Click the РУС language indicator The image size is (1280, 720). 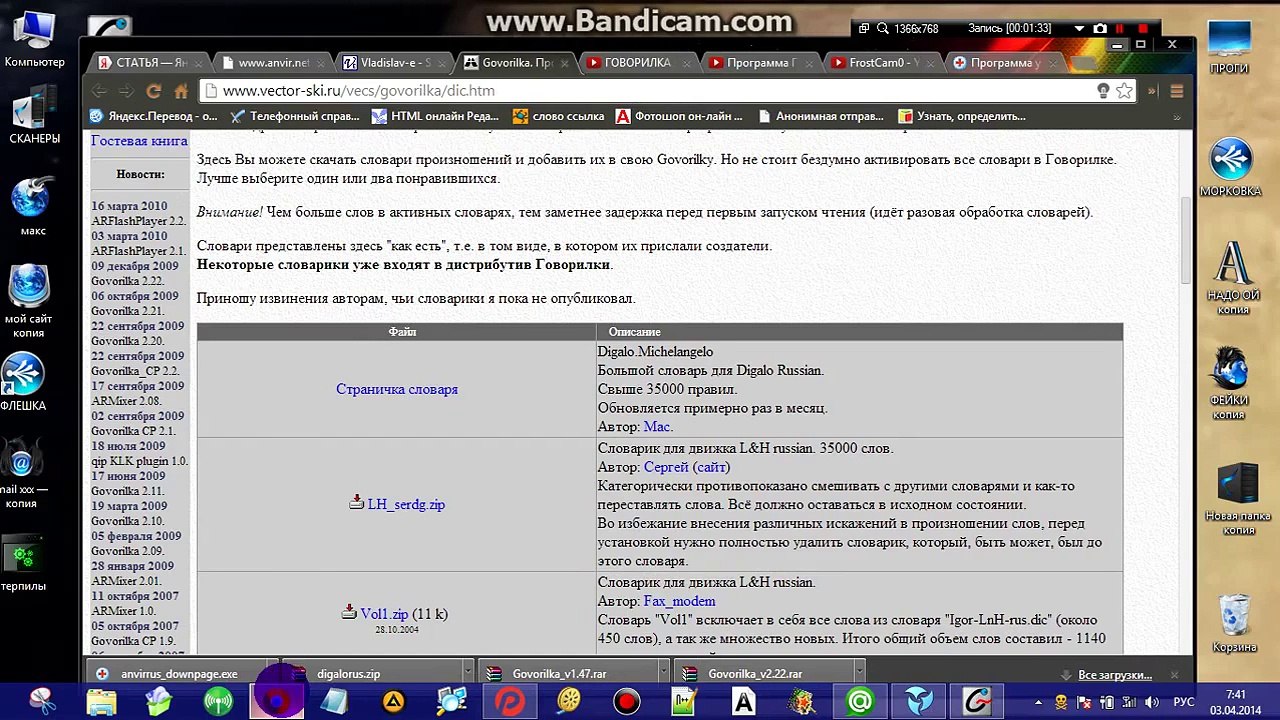pos(1183,702)
